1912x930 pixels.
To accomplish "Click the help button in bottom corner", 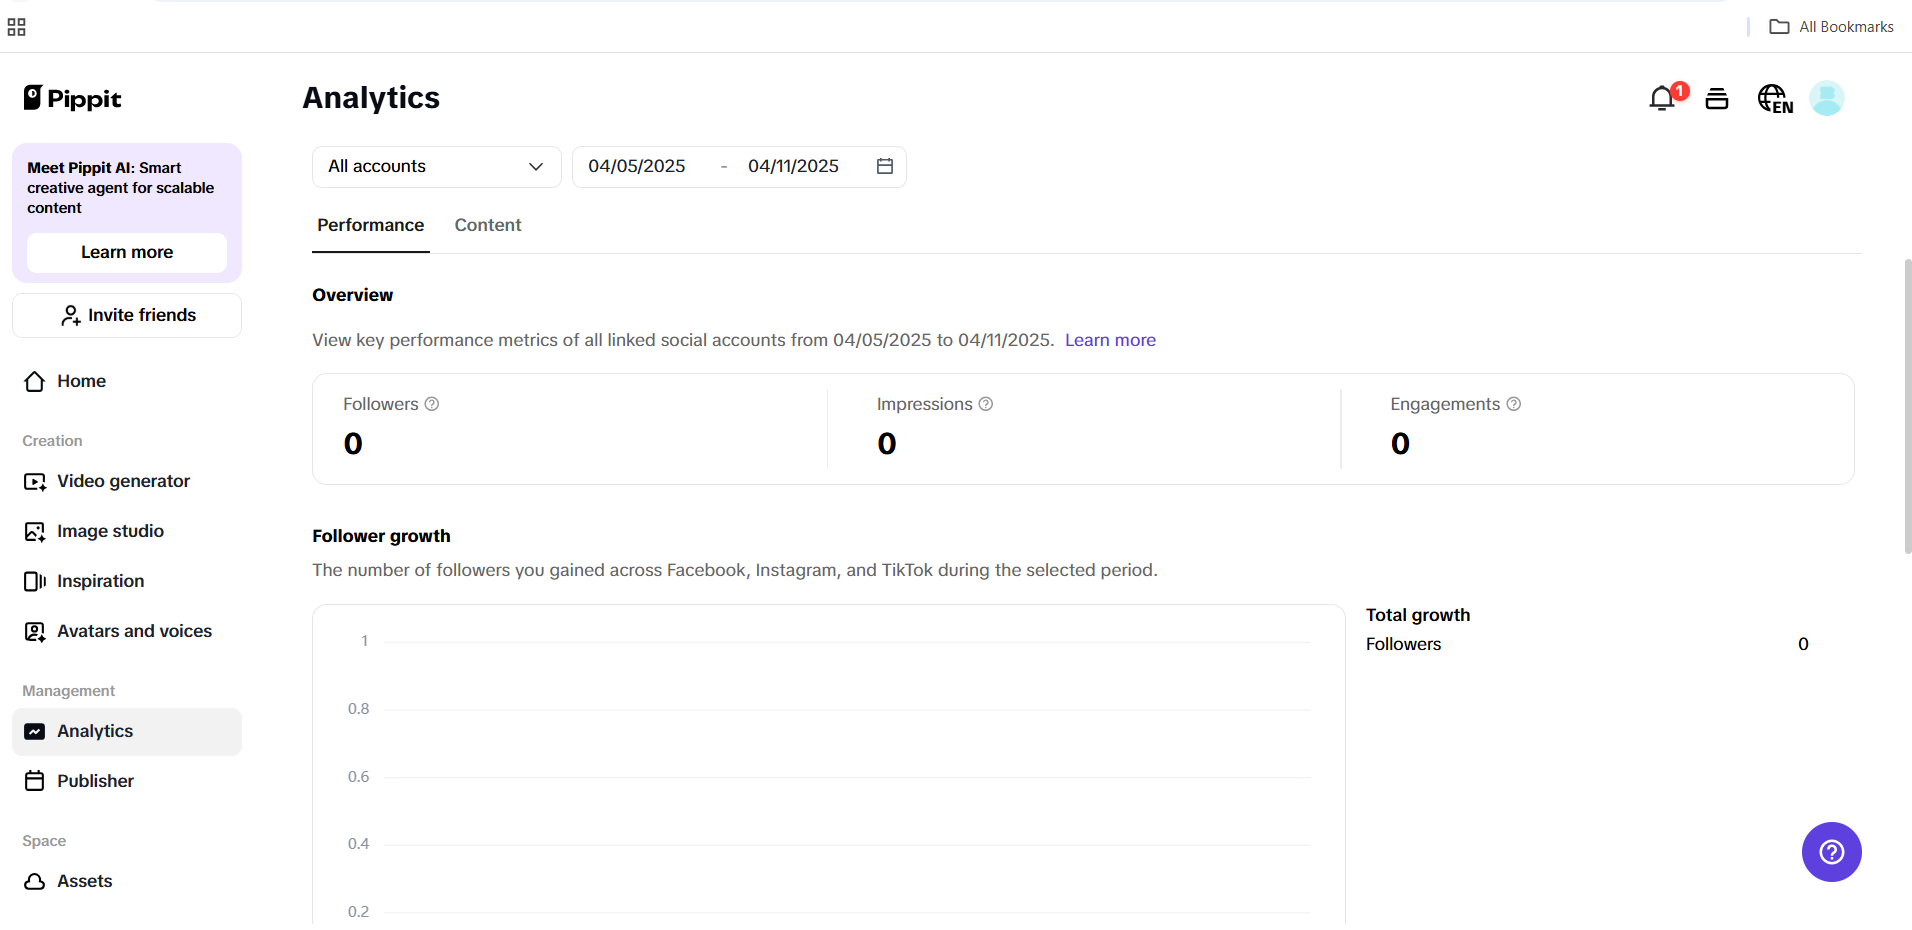I will coord(1831,852).
